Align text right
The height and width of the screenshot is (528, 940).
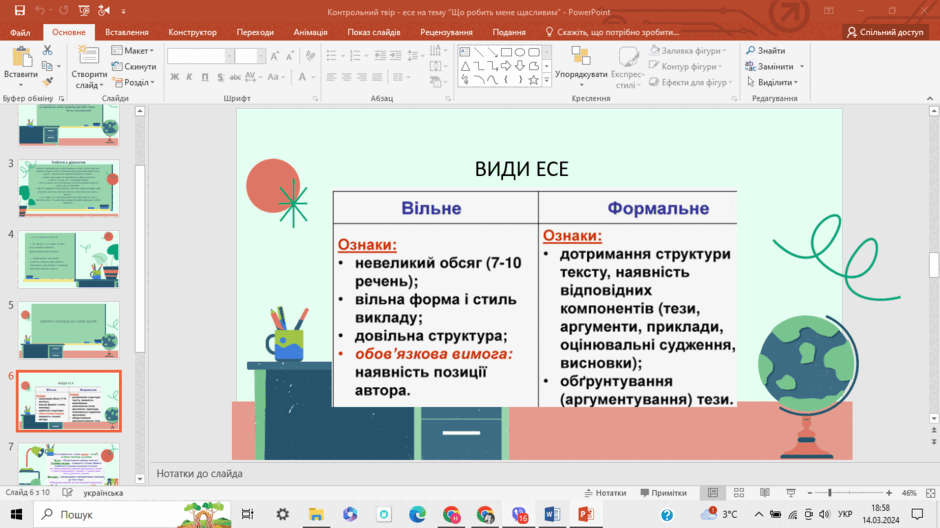click(361, 77)
